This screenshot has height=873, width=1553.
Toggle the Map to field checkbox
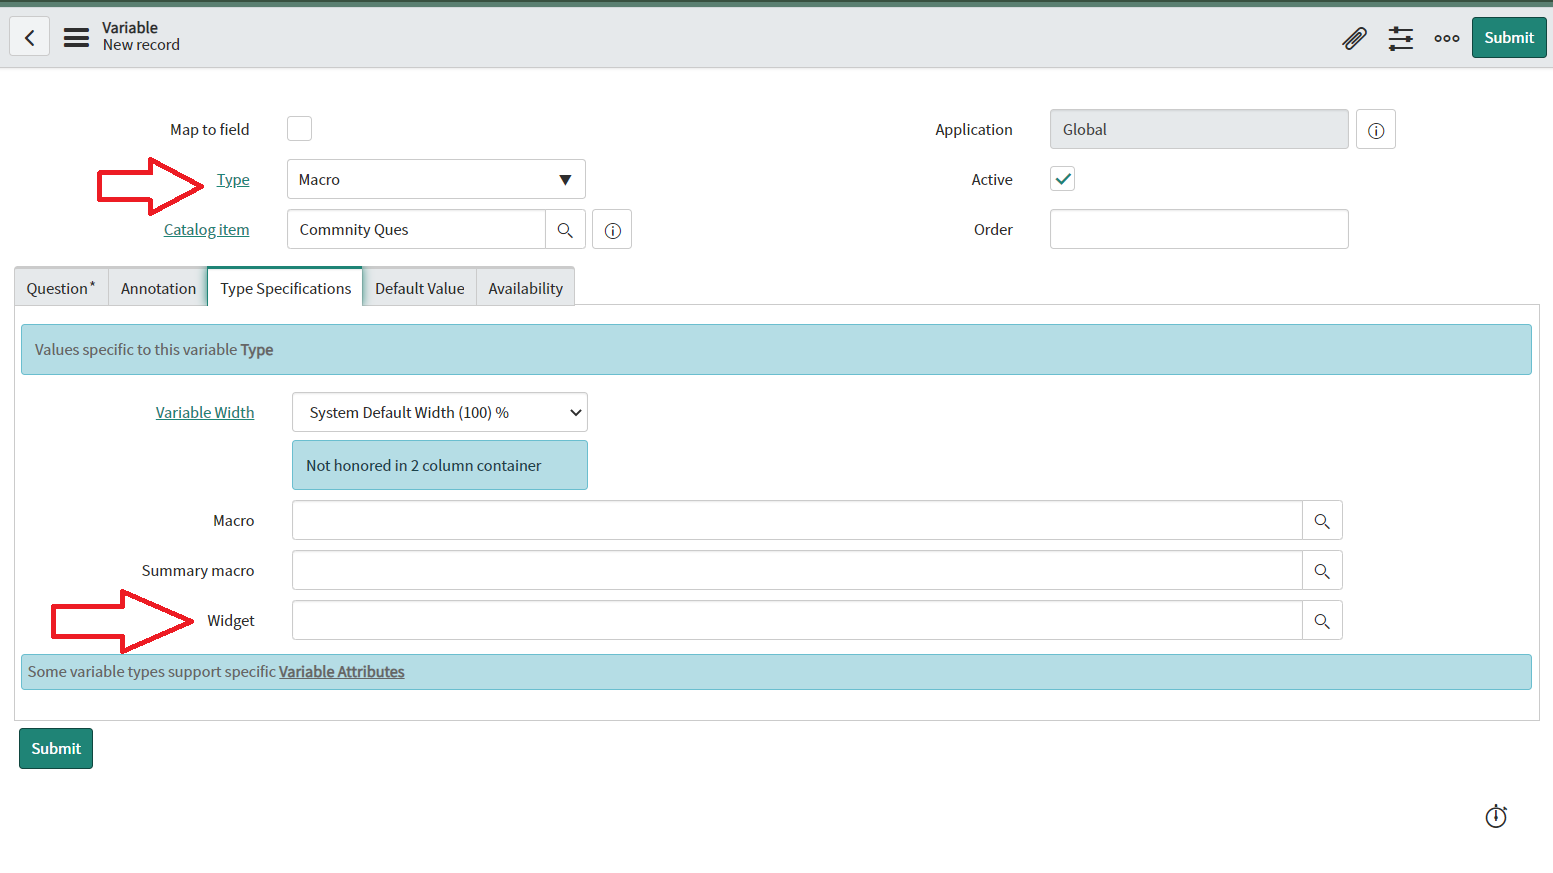tap(299, 129)
